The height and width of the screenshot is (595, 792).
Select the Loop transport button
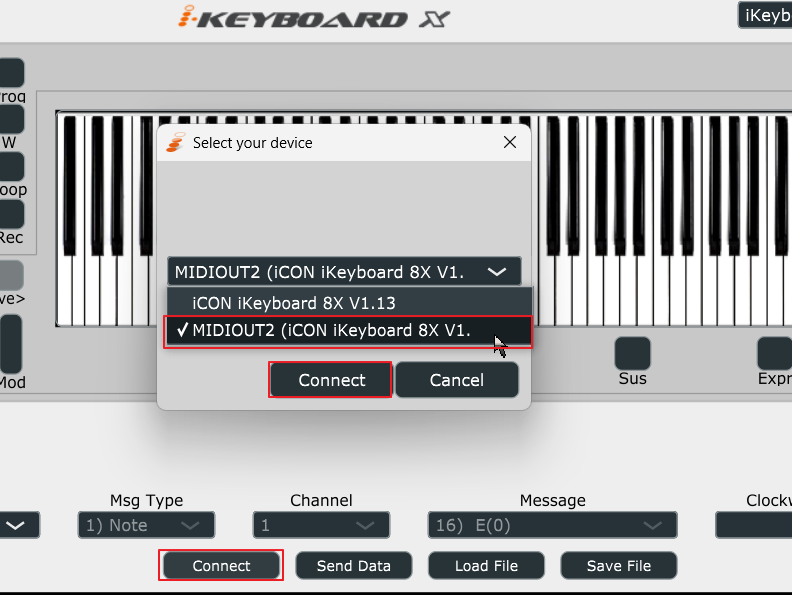(x=11, y=167)
